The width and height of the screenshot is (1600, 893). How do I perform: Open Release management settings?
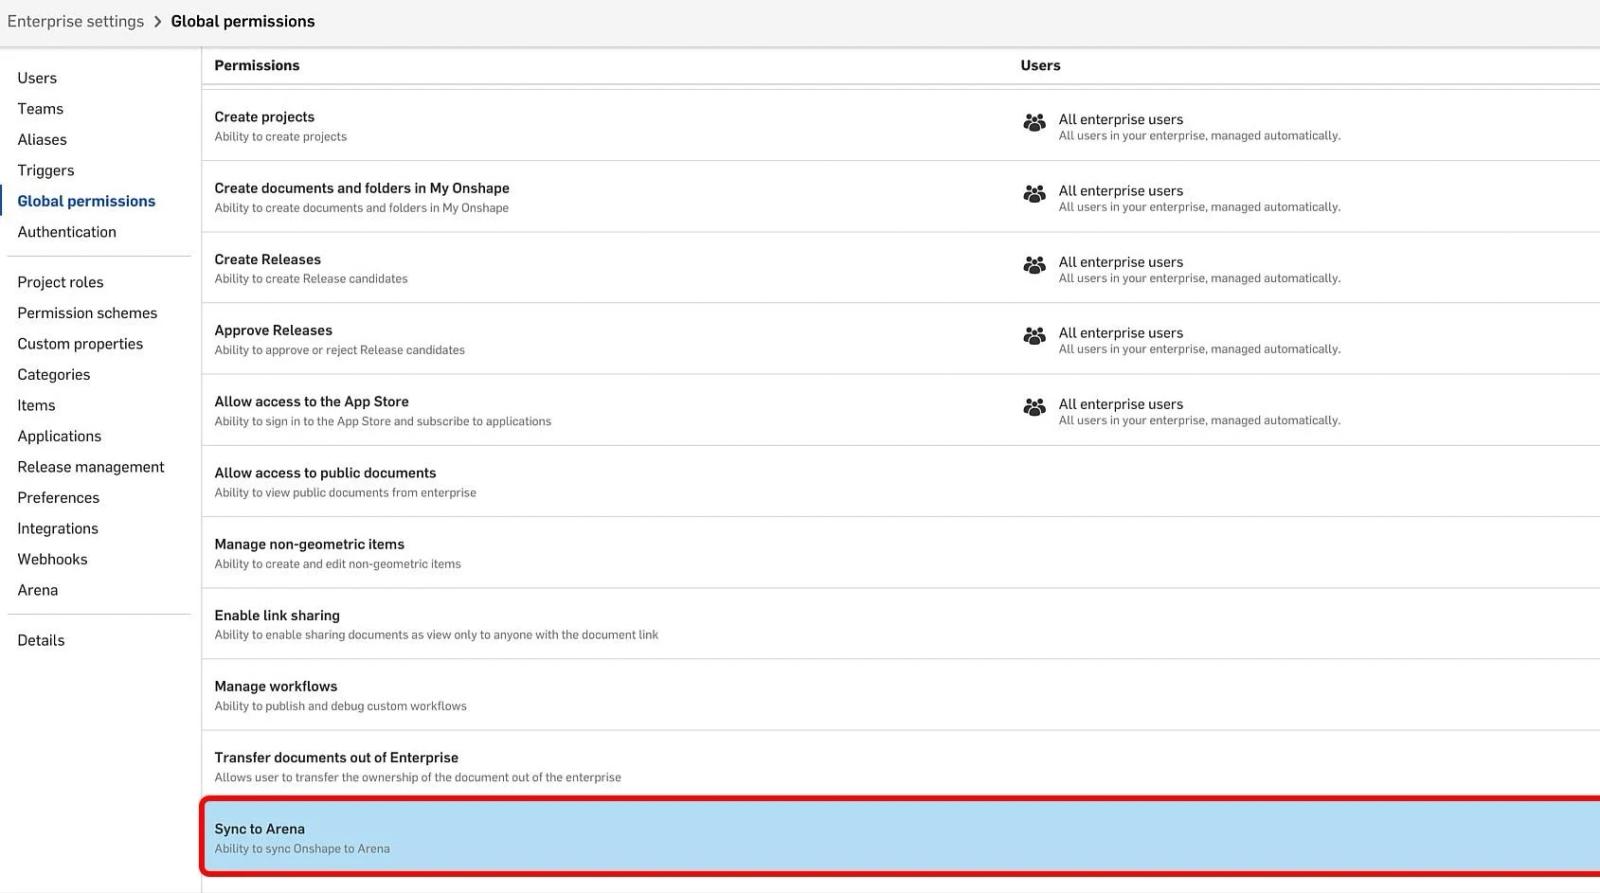[x=91, y=467]
